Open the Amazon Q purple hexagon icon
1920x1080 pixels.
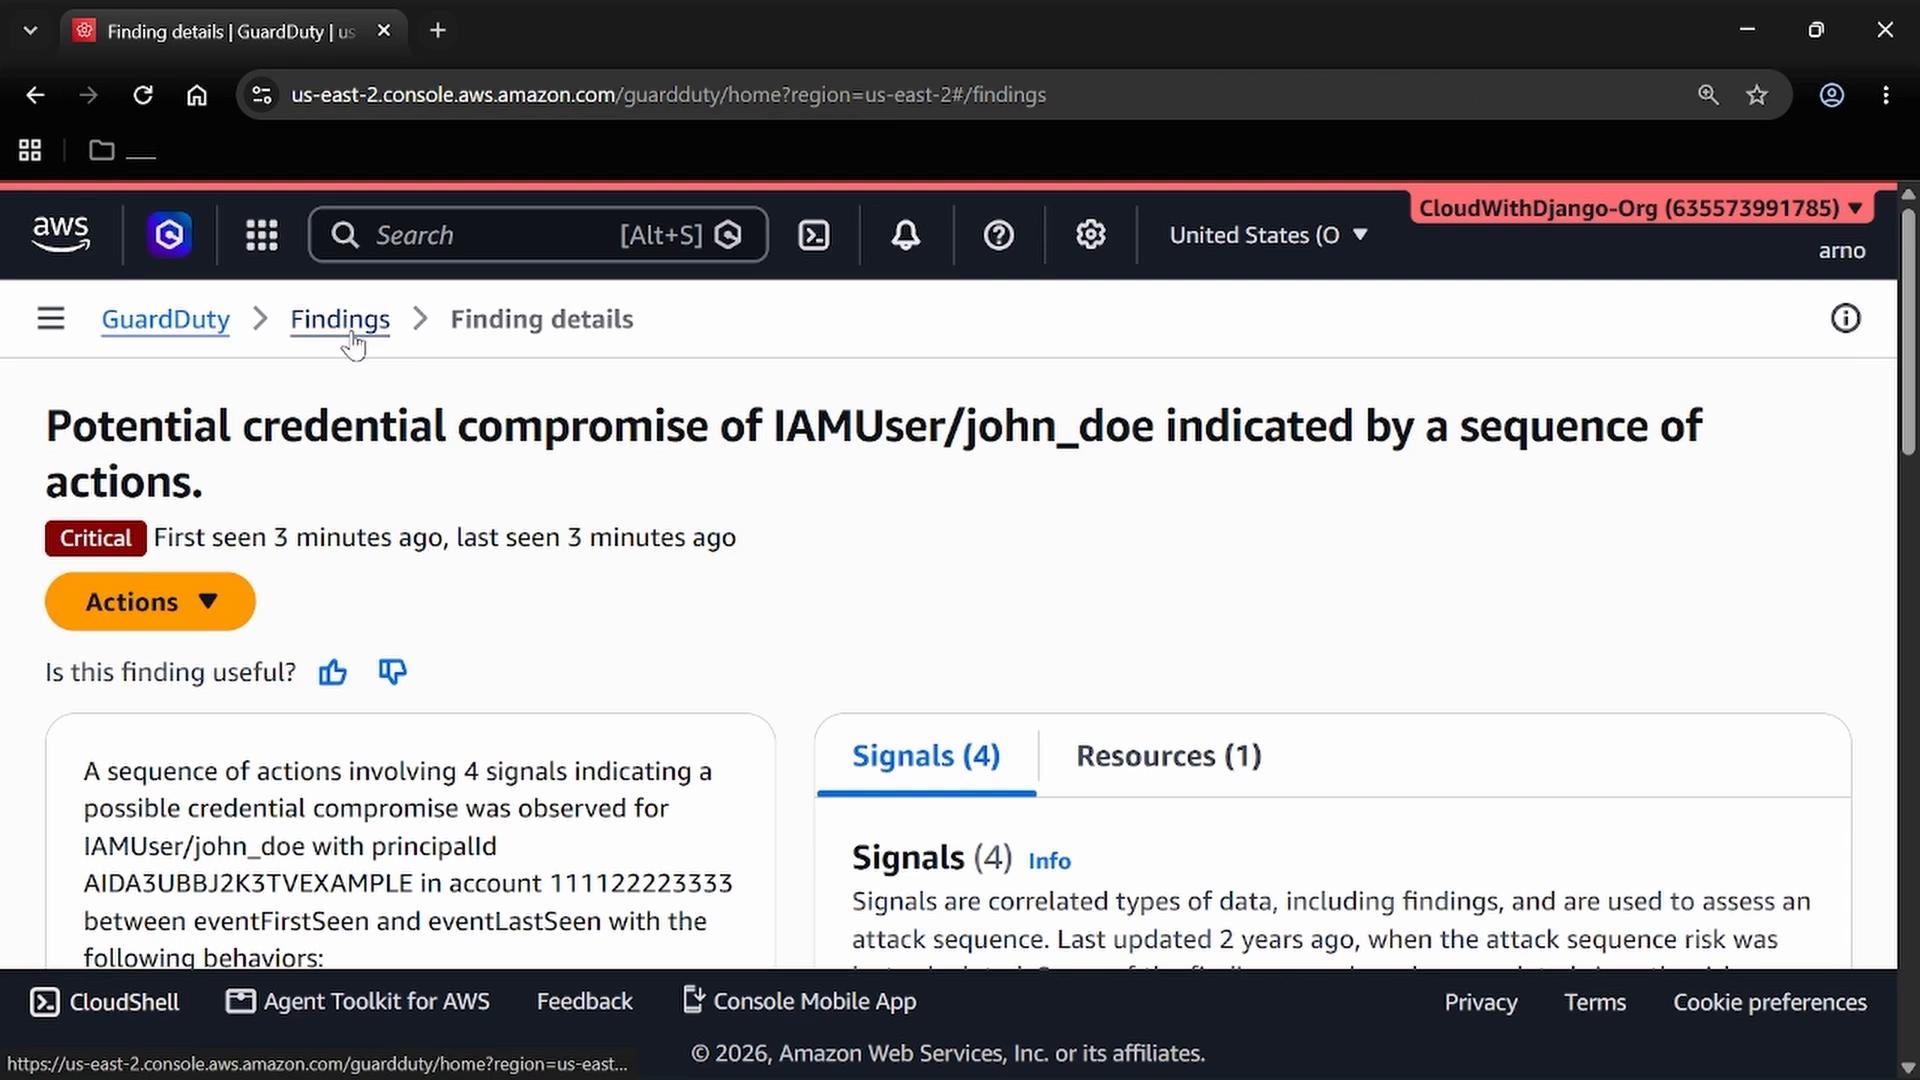(x=170, y=235)
